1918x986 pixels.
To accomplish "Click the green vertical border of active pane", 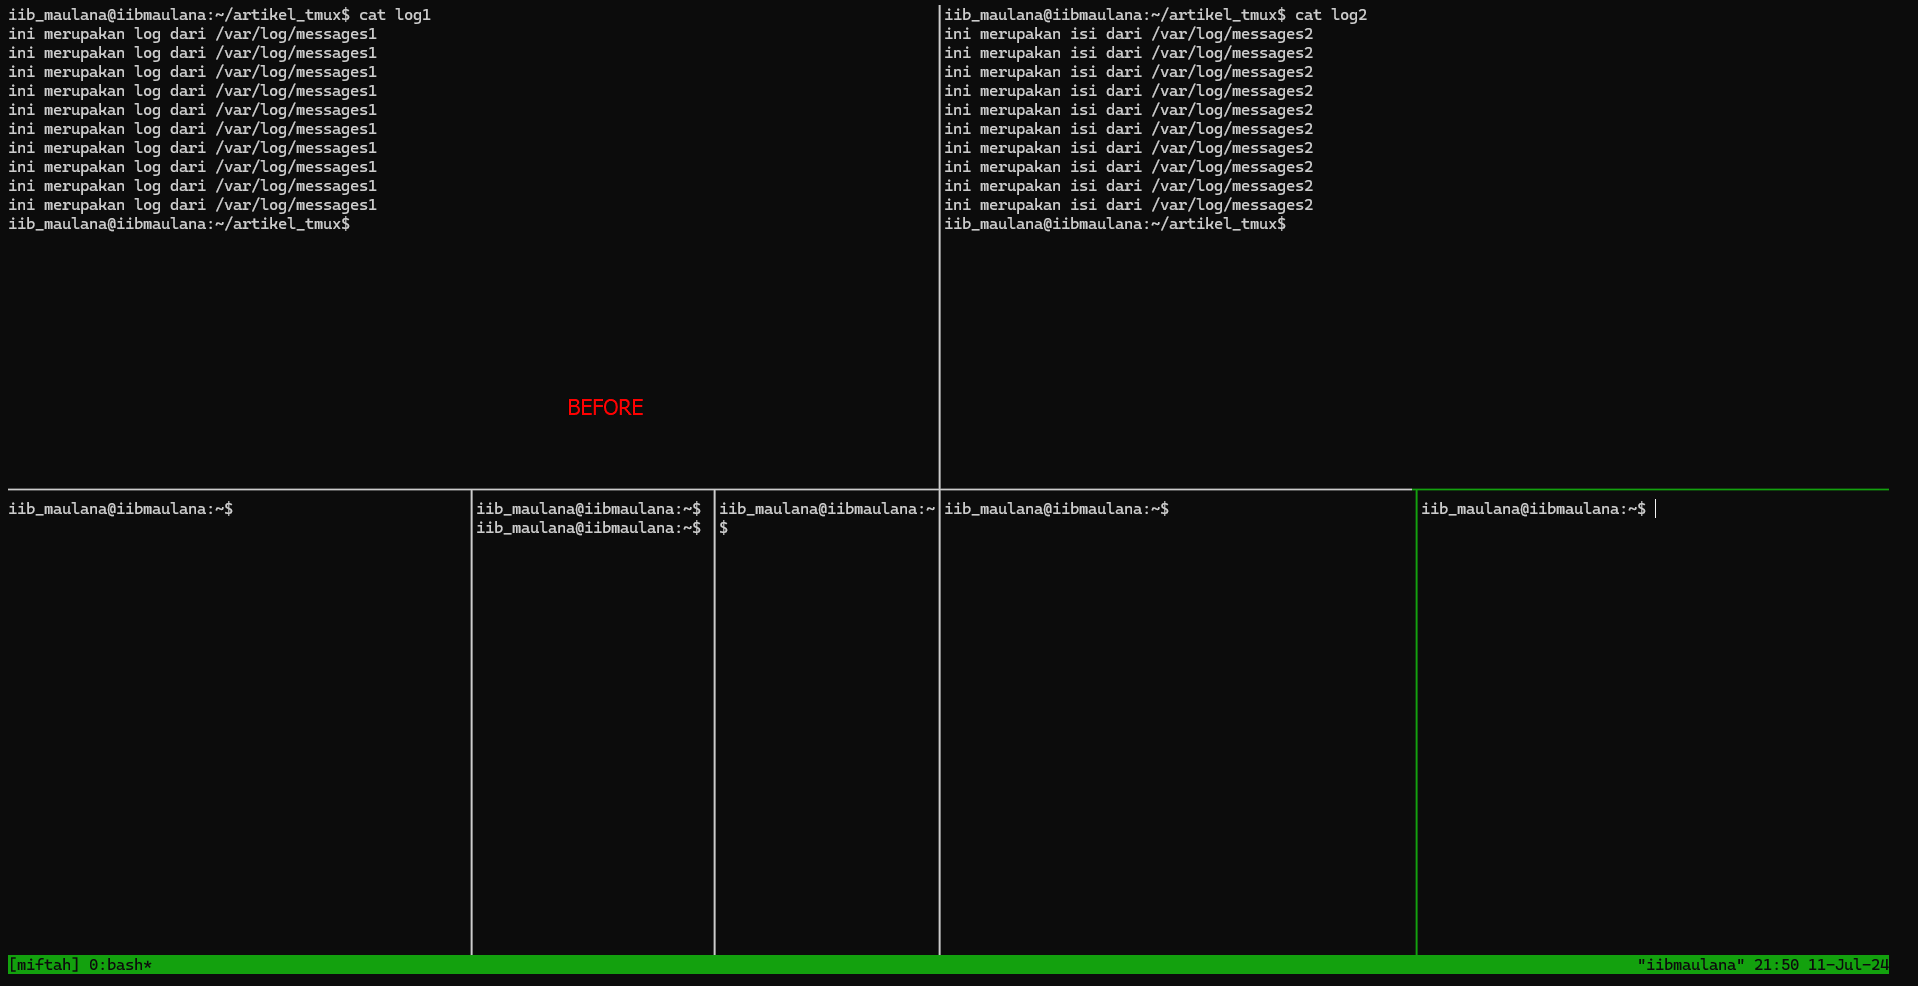I will click(1416, 720).
